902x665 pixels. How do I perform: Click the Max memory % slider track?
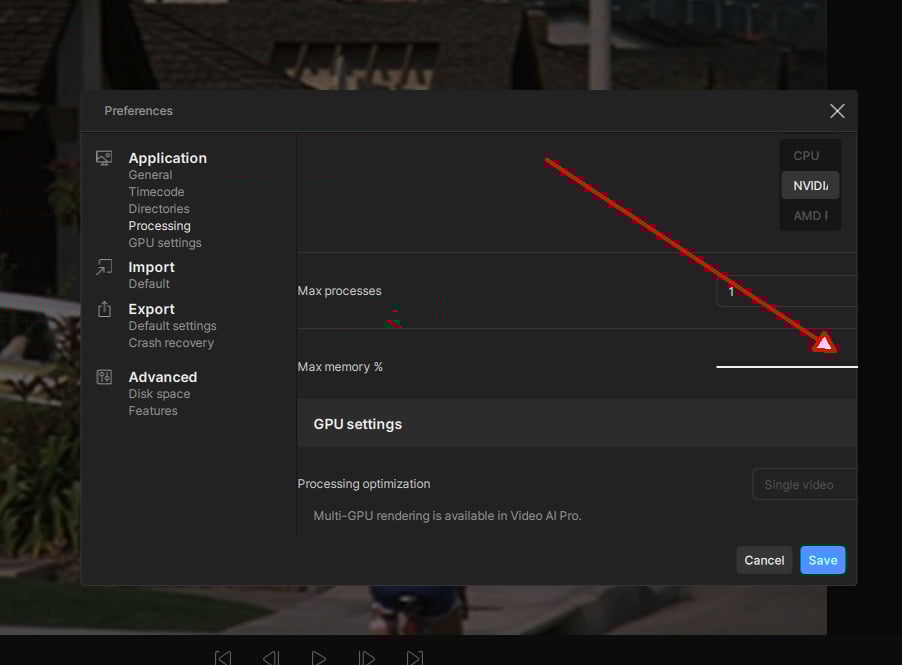pyautogui.click(x=786, y=367)
